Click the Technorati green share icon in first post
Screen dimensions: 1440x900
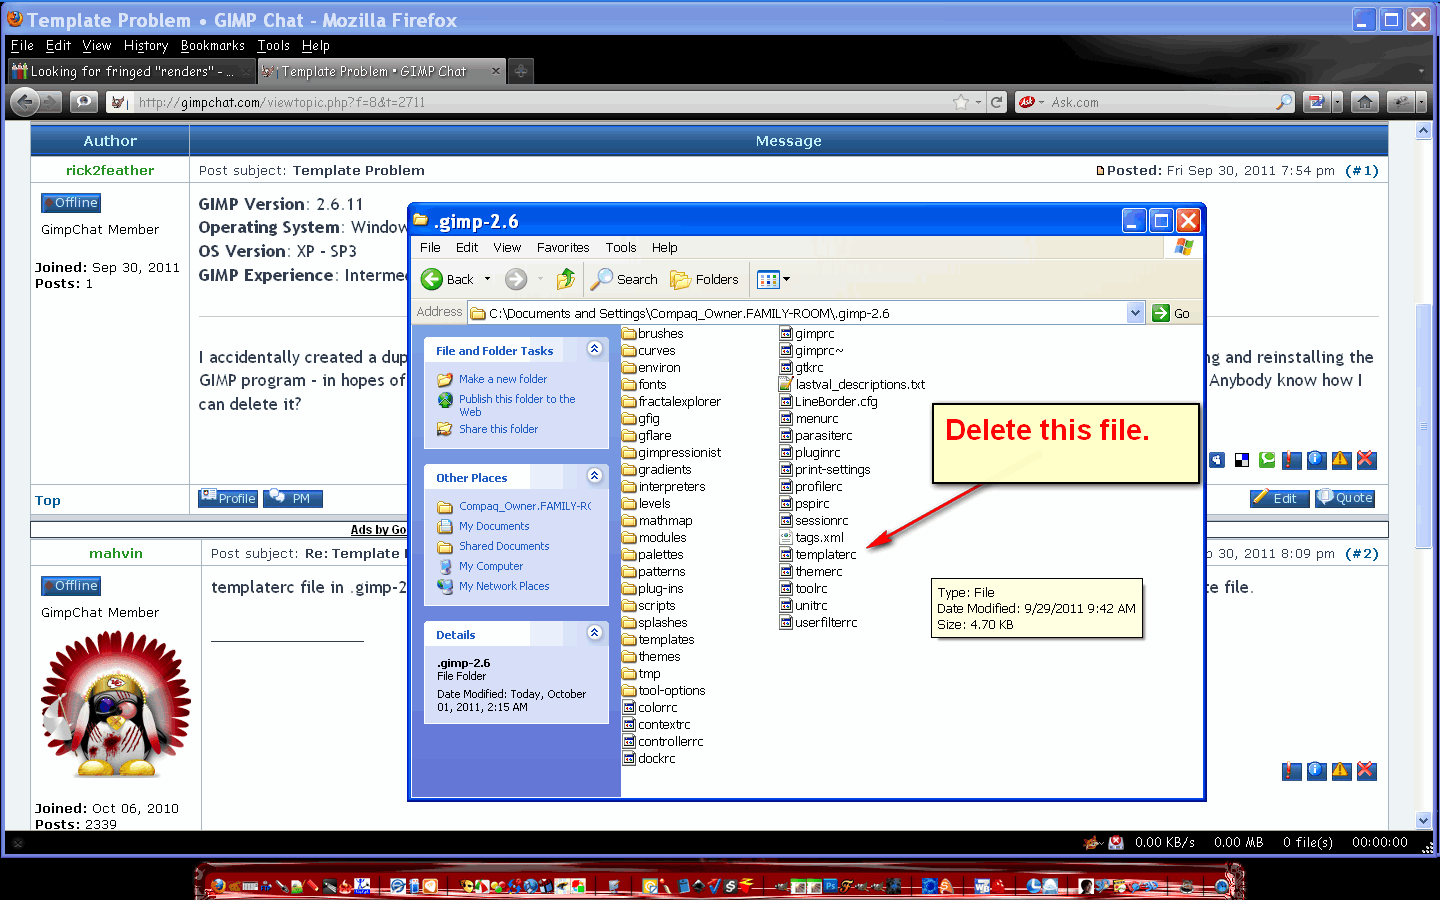click(x=1267, y=460)
